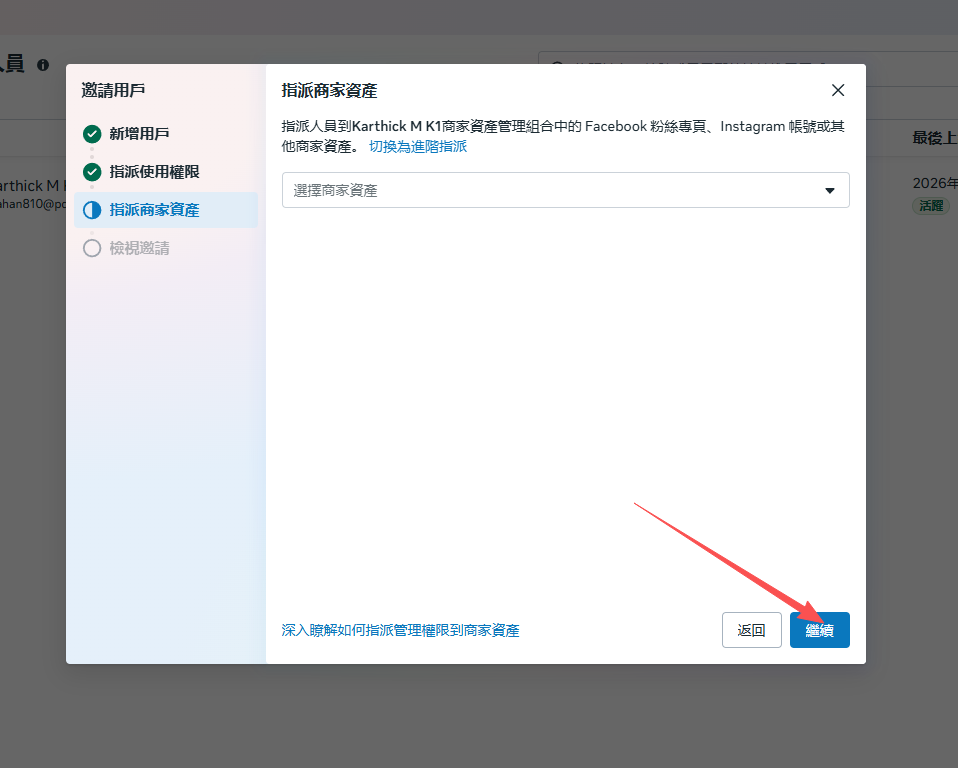Open the 切換為進階指派 link

pos(418,146)
